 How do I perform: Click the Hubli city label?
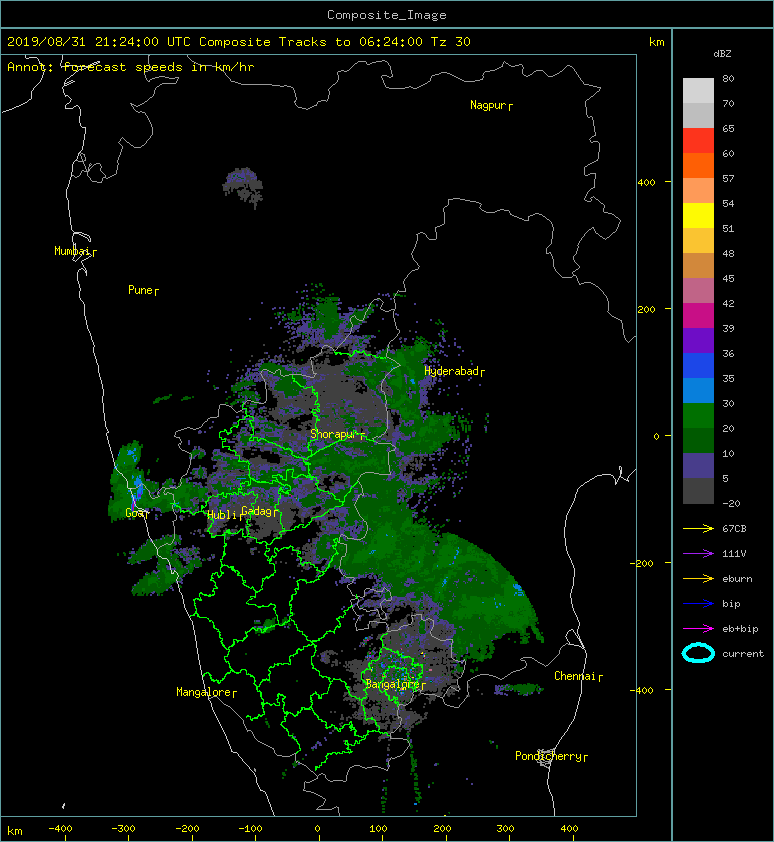[225, 515]
